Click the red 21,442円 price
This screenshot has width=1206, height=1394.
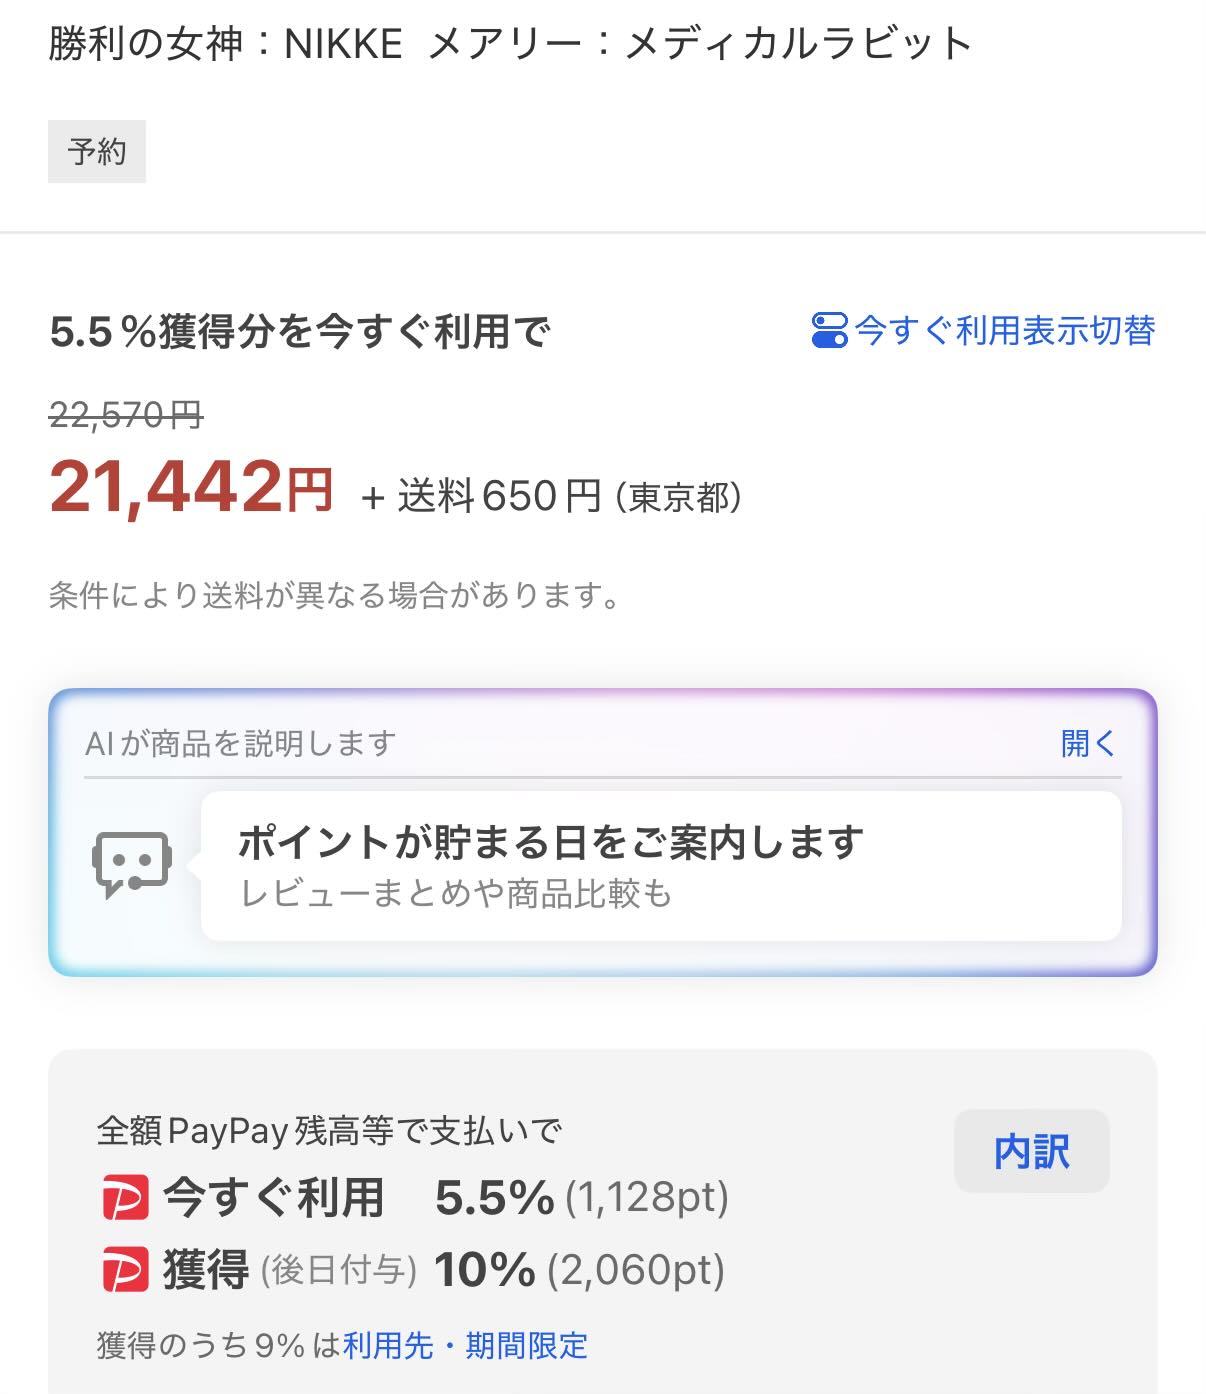pyautogui.click(x=190, y=488)
